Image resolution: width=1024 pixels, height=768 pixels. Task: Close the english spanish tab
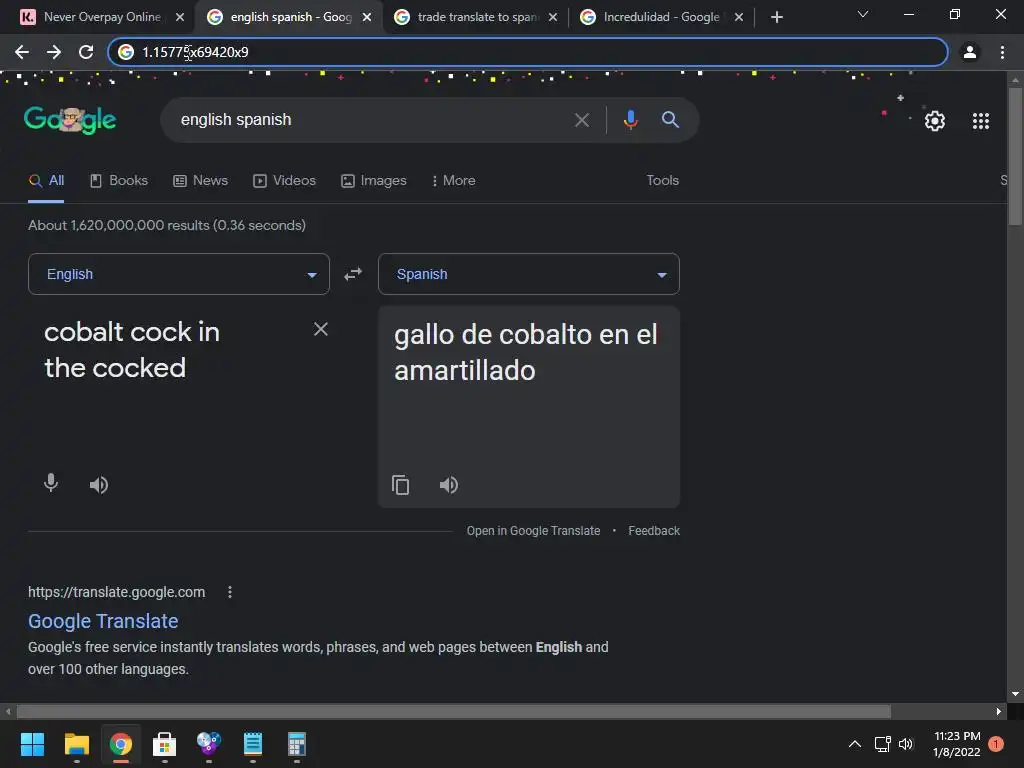[367, 17]
